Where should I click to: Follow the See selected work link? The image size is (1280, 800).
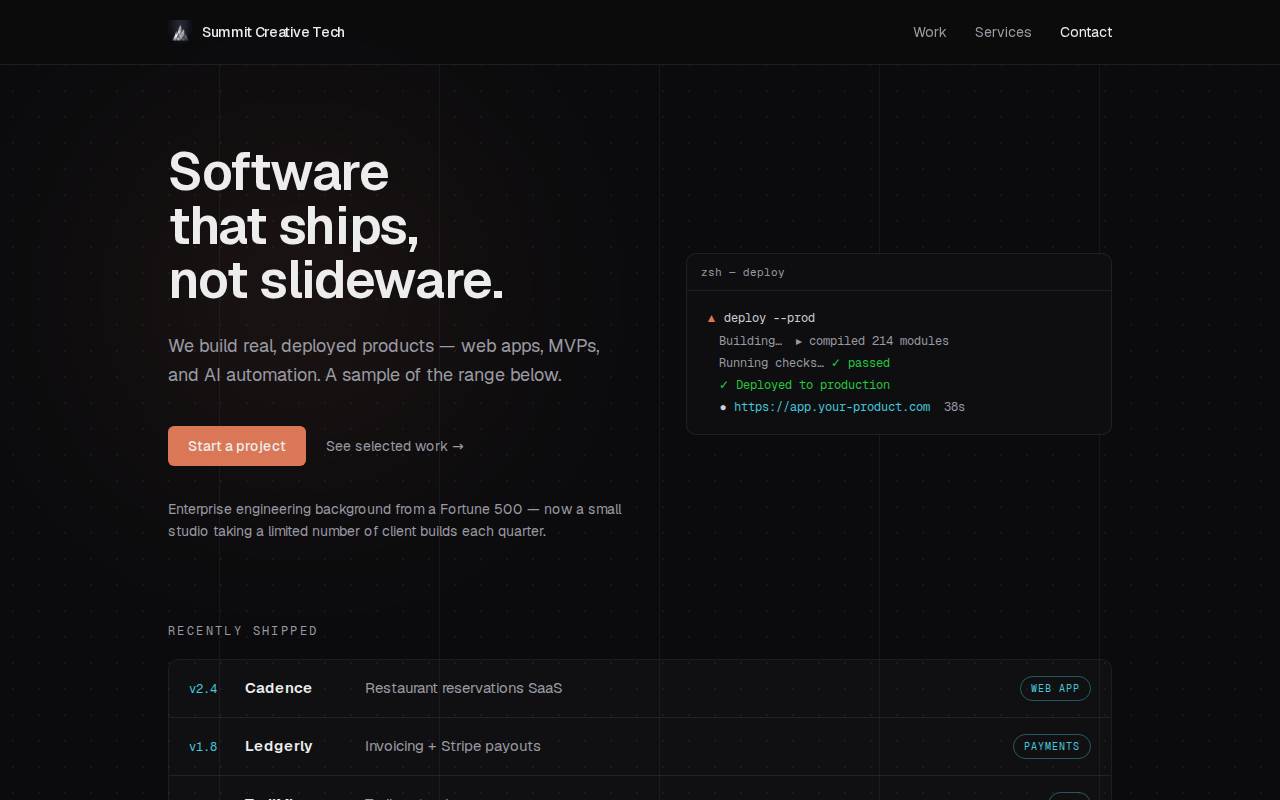coord(395,446)
